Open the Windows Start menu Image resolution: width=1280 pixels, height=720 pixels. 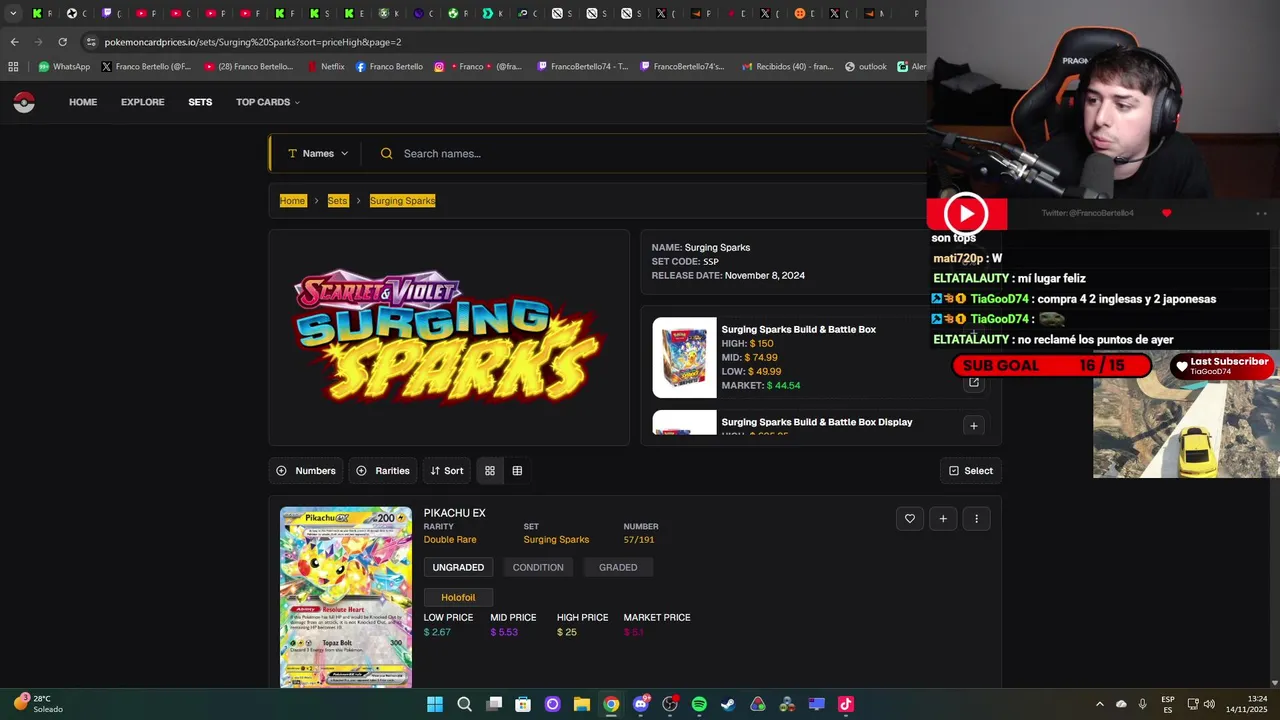pos(435,704)
